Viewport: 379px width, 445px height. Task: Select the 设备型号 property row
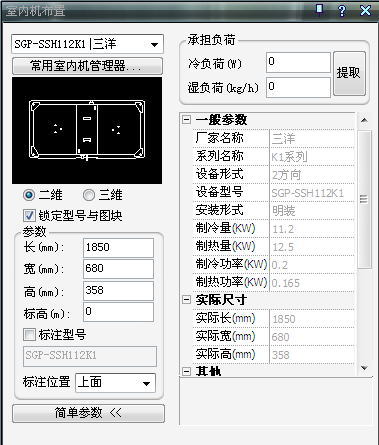click(x=273, y=192)
